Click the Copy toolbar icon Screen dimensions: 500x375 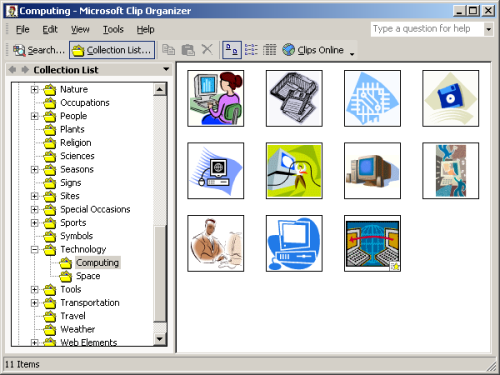pos(168,50)
